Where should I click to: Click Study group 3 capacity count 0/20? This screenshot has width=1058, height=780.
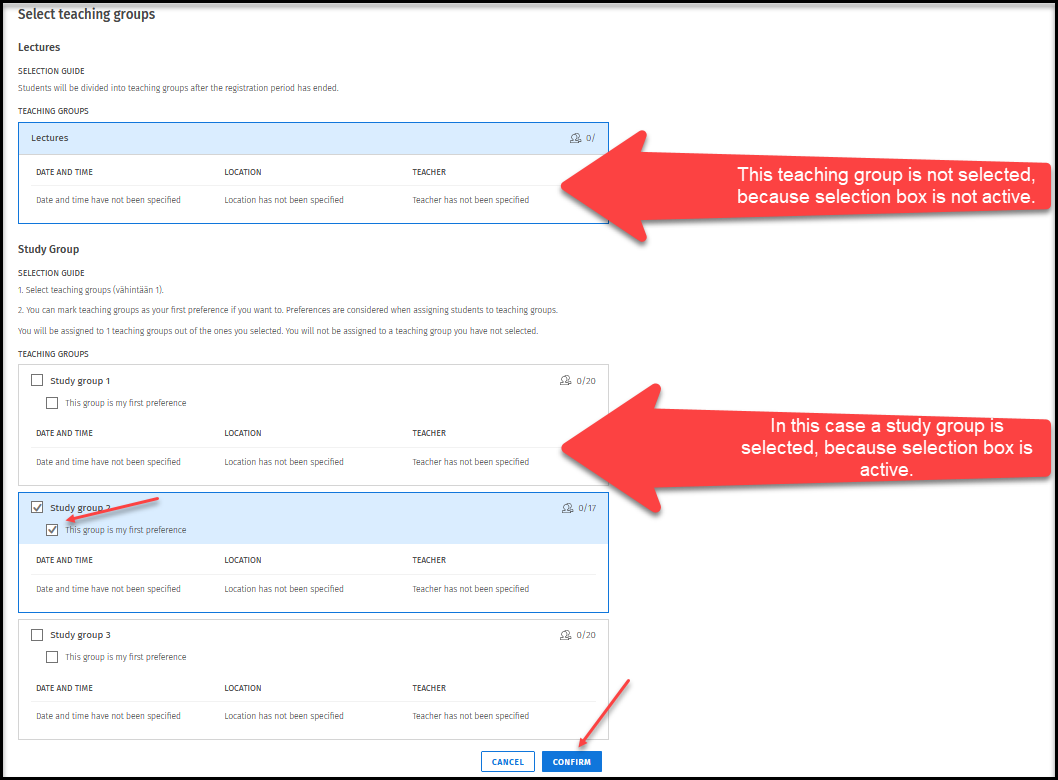[x=587, y=635]
